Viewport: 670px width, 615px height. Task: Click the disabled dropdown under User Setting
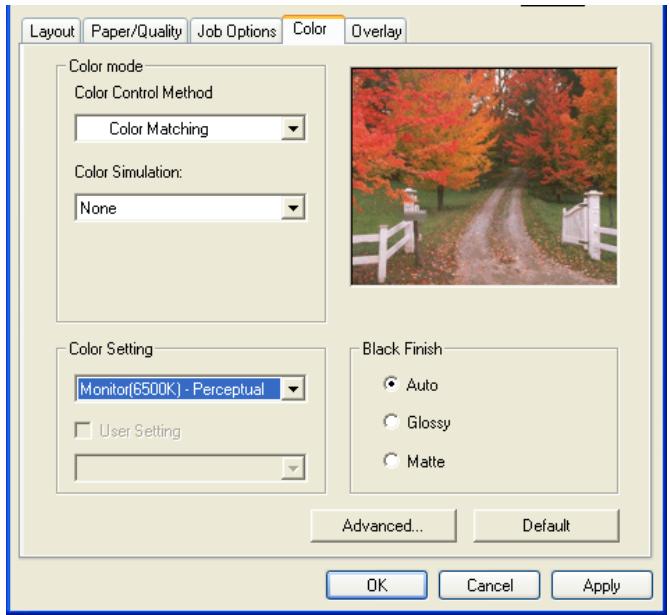[190, 465]
